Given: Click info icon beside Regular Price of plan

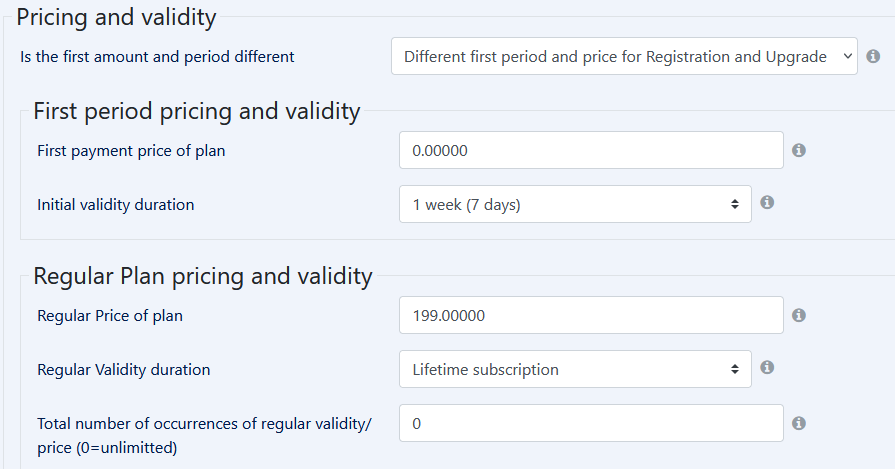Looking at the screenshot, I should pyautogui.click(x=799, y=315).
